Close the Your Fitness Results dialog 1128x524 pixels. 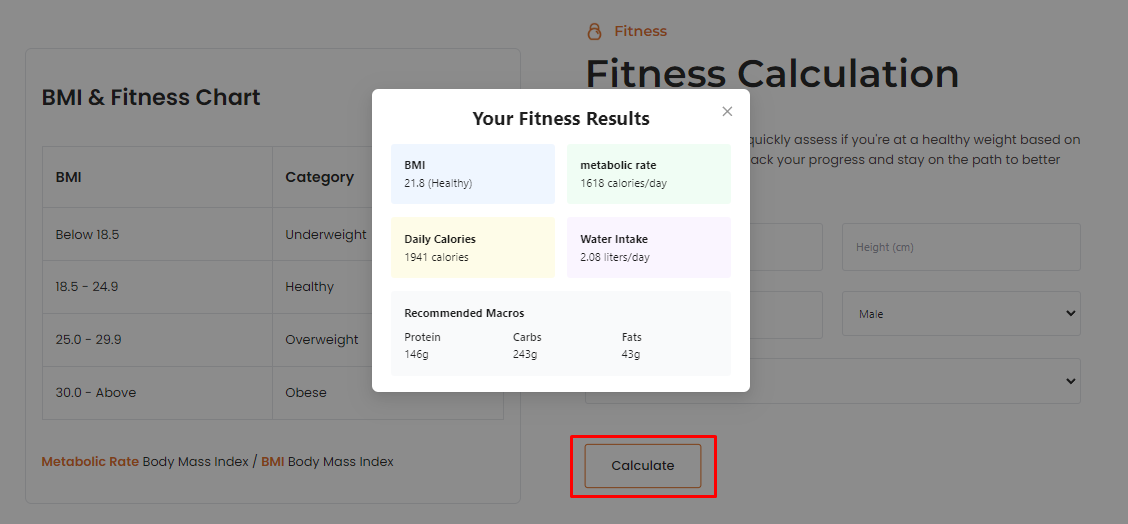727,111
